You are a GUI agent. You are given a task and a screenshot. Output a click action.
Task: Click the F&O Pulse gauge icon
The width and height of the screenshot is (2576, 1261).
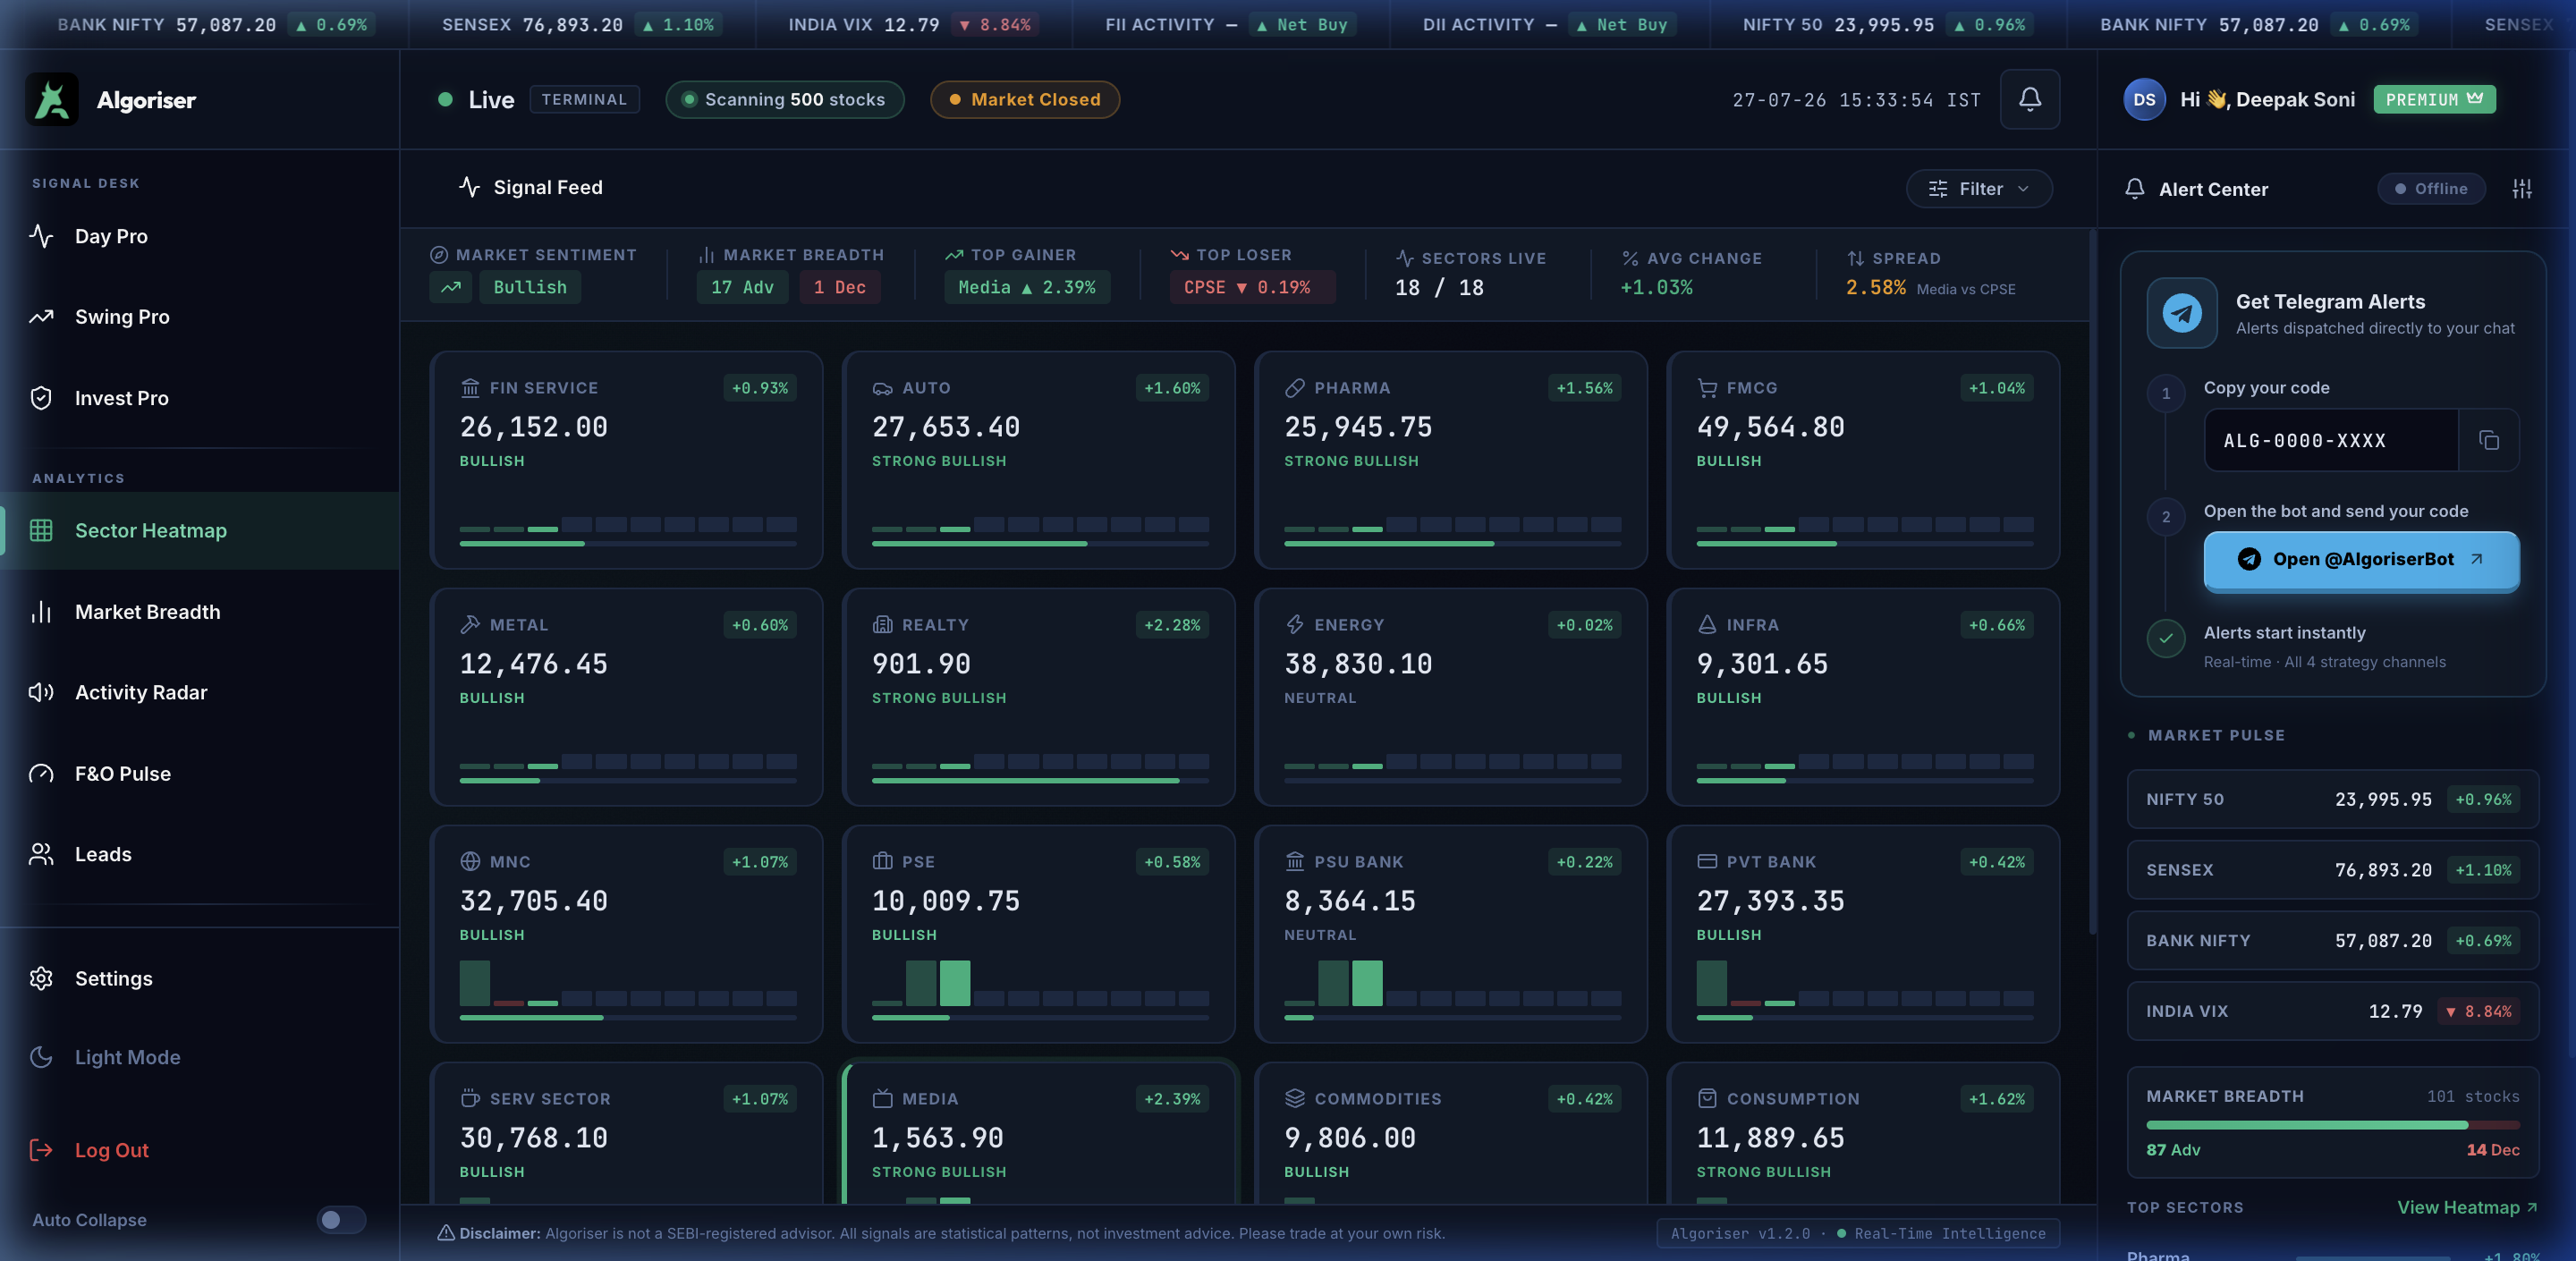[x=41, y=774]
